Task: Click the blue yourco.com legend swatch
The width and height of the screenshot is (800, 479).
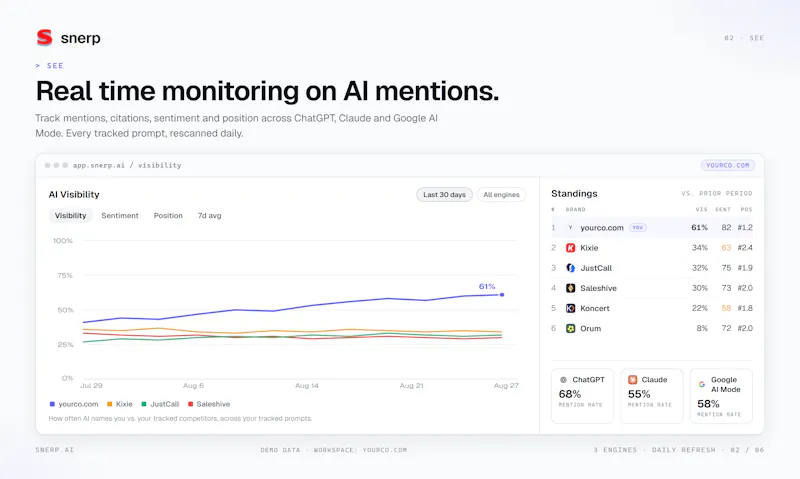Action: point(52,404)
